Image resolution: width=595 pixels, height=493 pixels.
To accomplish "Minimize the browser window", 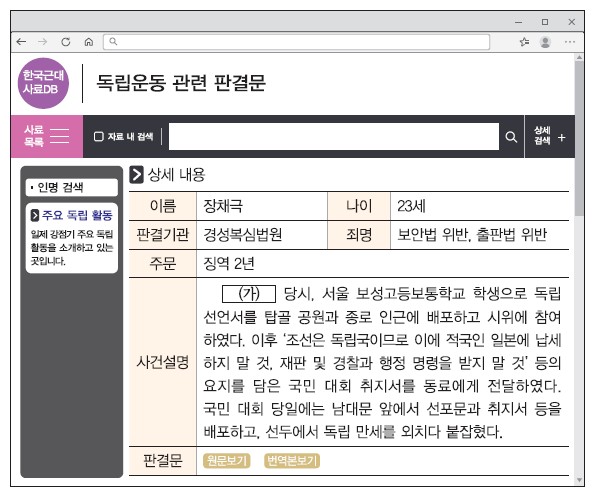I will 518,22.
